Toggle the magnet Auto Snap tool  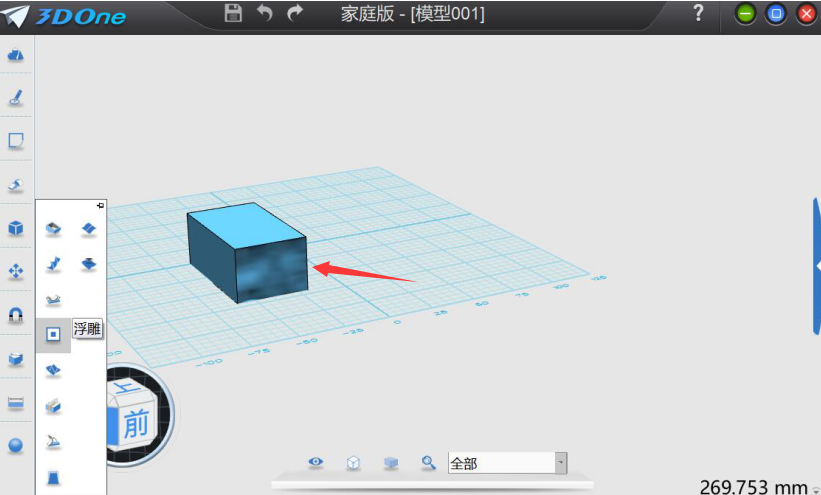[16, 314]
